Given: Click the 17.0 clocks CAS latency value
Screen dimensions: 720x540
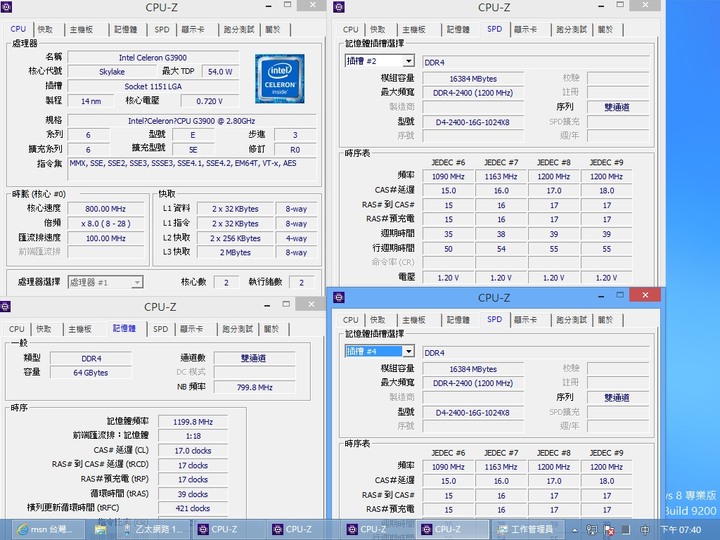Looking at the screenshot, I should tap(193, 451).
